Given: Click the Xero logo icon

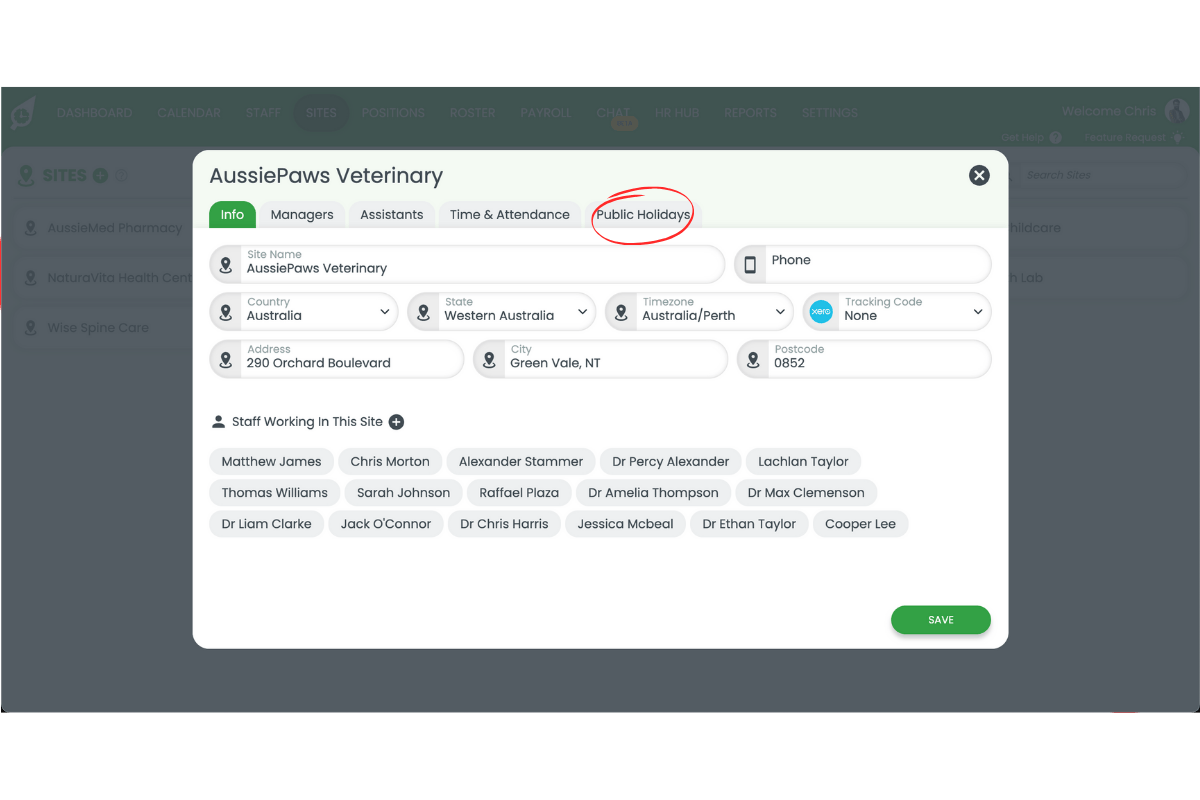Looking at the screenshot, I should (x=821, y=312).
